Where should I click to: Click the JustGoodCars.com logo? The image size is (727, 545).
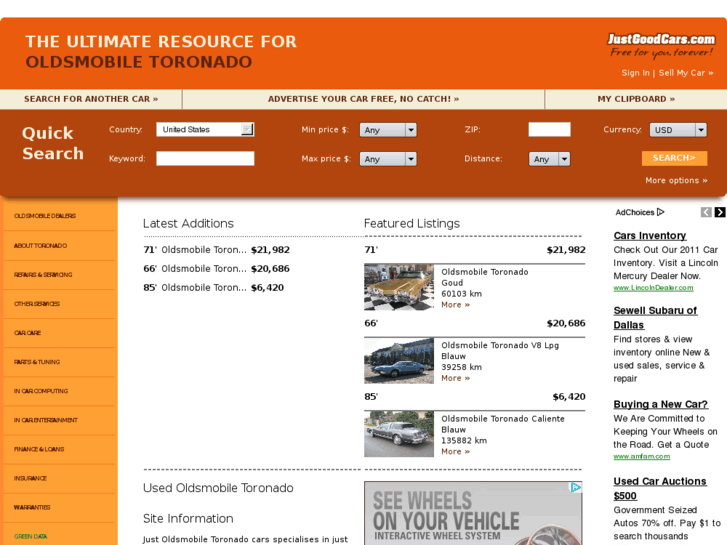point(661,40)
